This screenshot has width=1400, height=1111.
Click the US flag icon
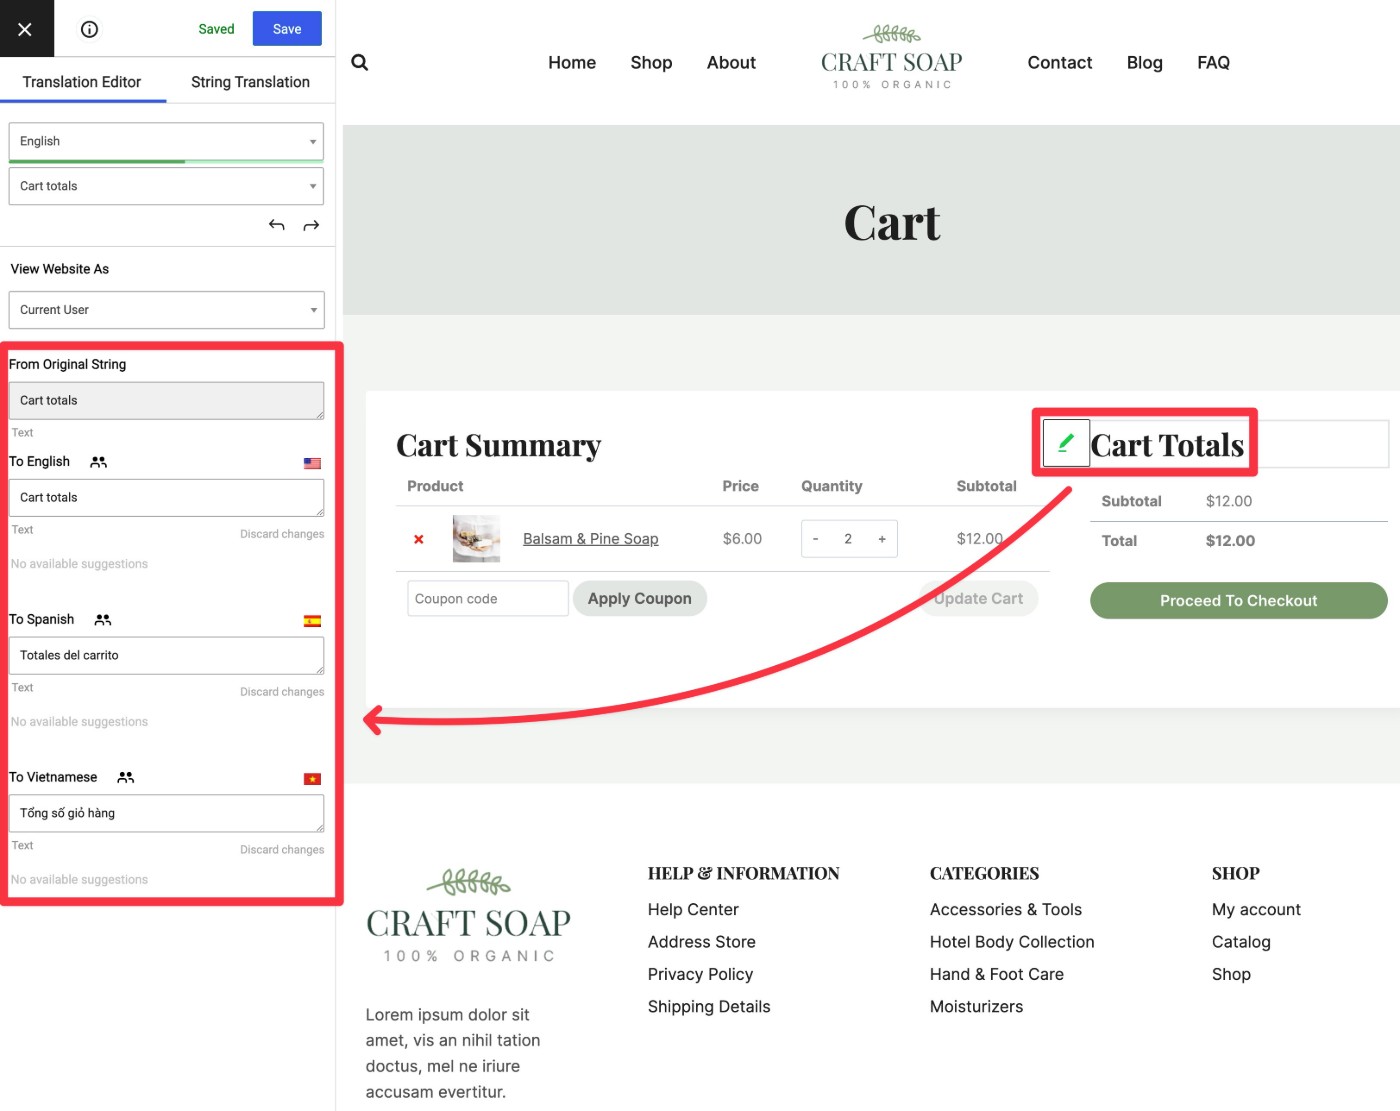pyautogui.click(x=312, y=463)
